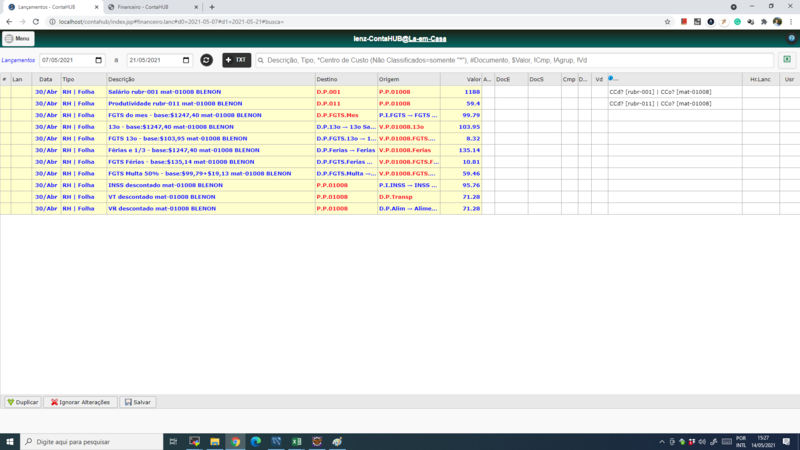Click the help question mark icon
Viewport: 800px width, 450px height.
coord(791,39)
